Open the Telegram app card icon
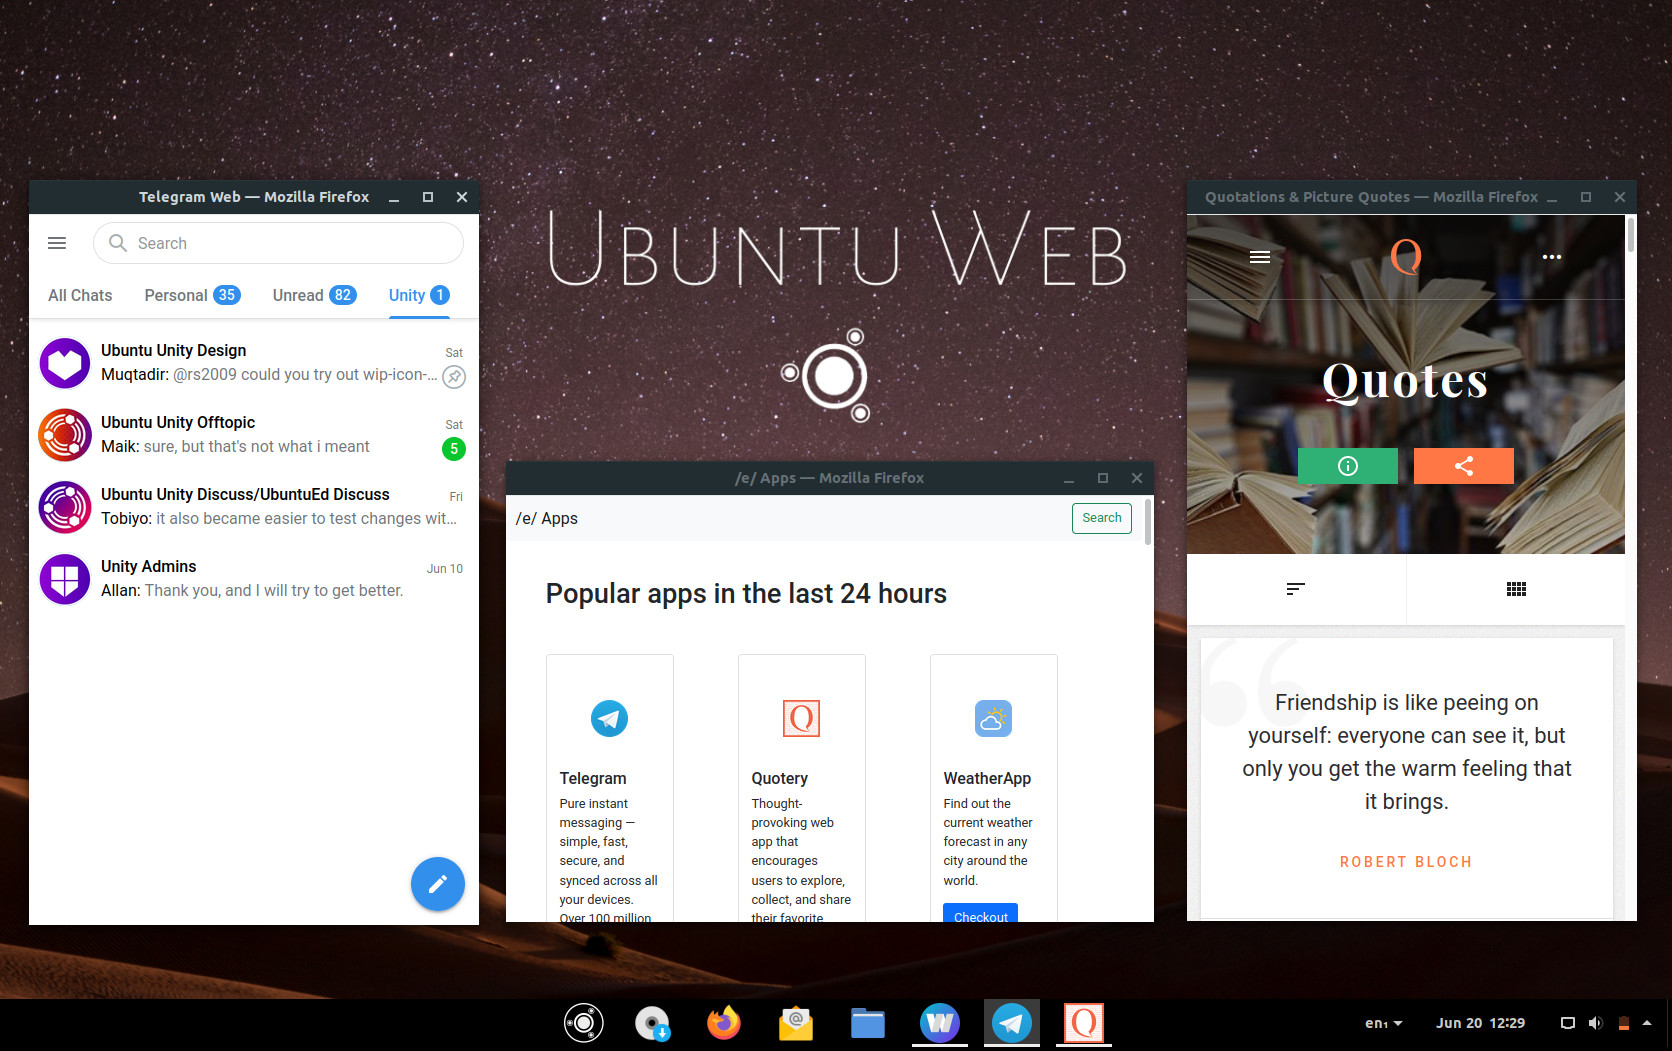 coord(609,718)
